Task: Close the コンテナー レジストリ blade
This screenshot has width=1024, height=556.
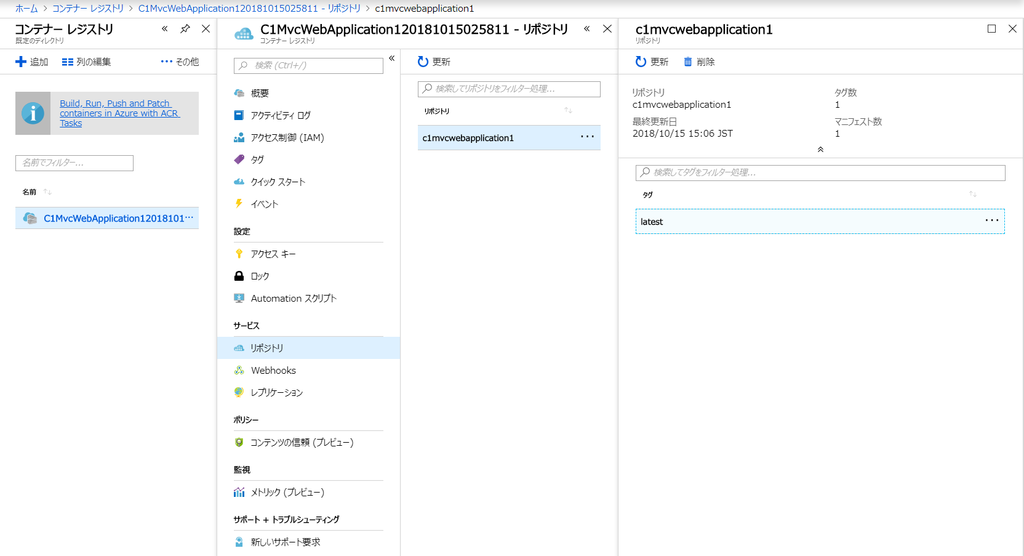Action: tap(206, 29)
